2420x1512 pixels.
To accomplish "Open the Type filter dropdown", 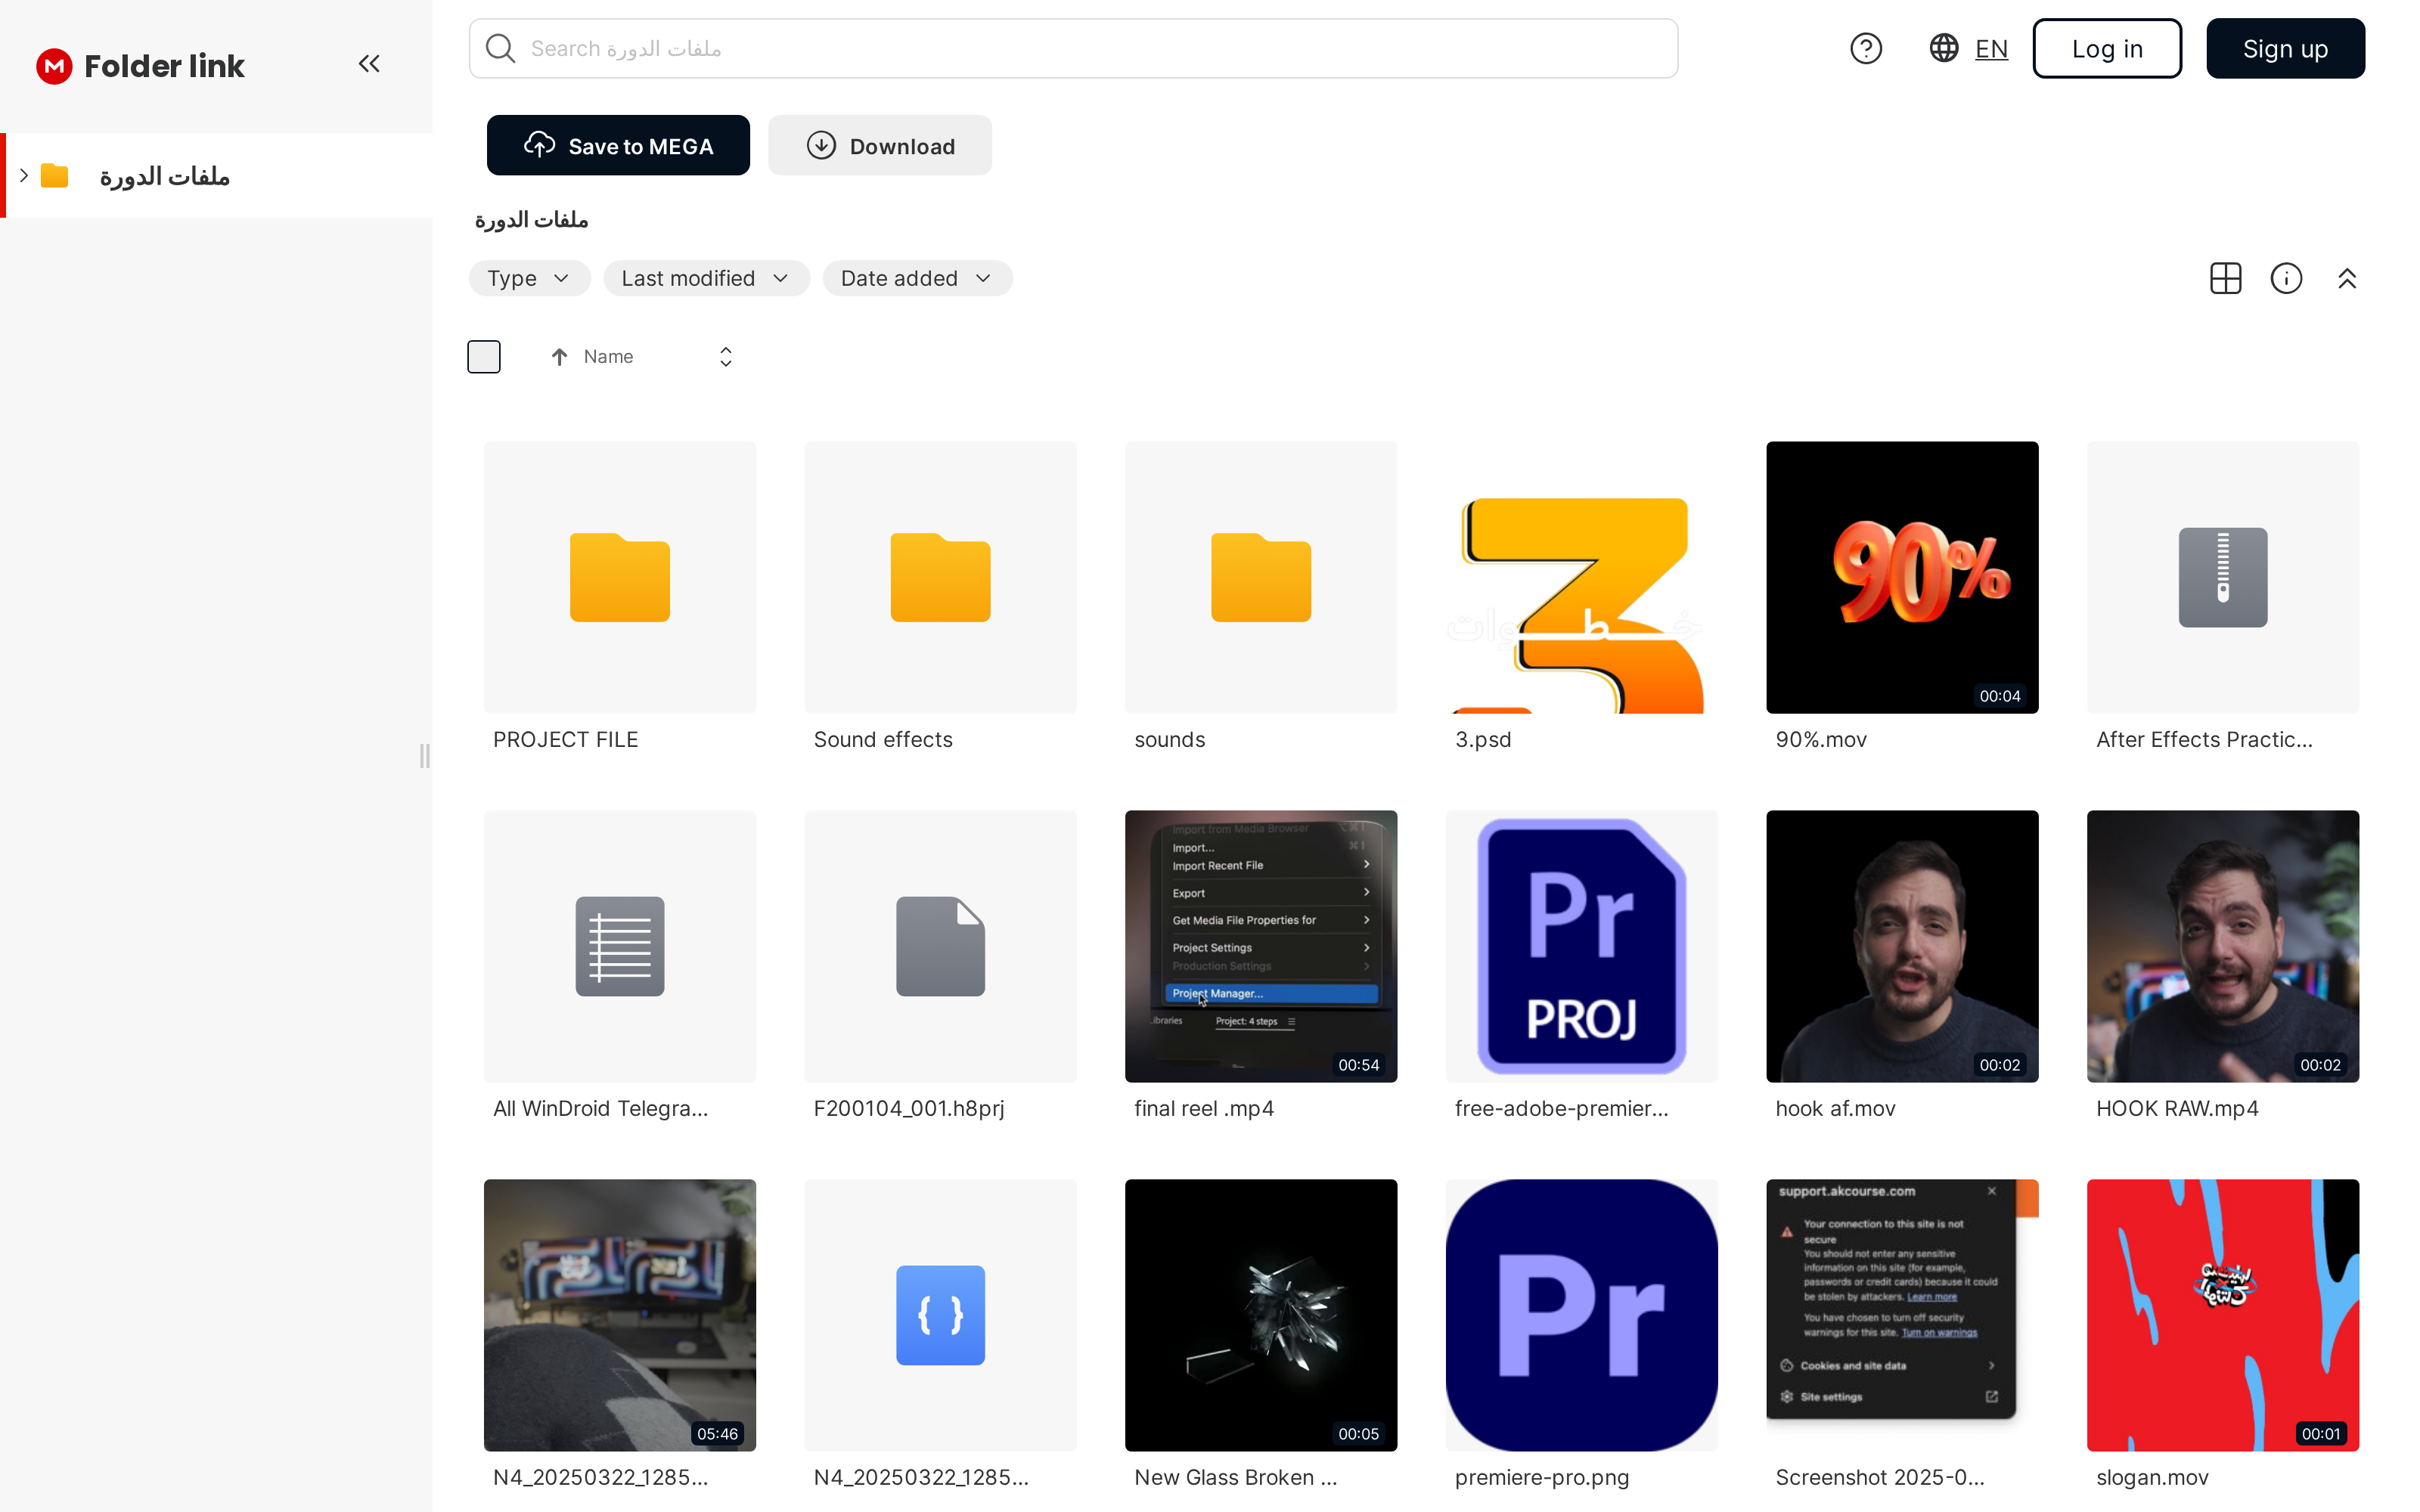I will click(529, 278).
